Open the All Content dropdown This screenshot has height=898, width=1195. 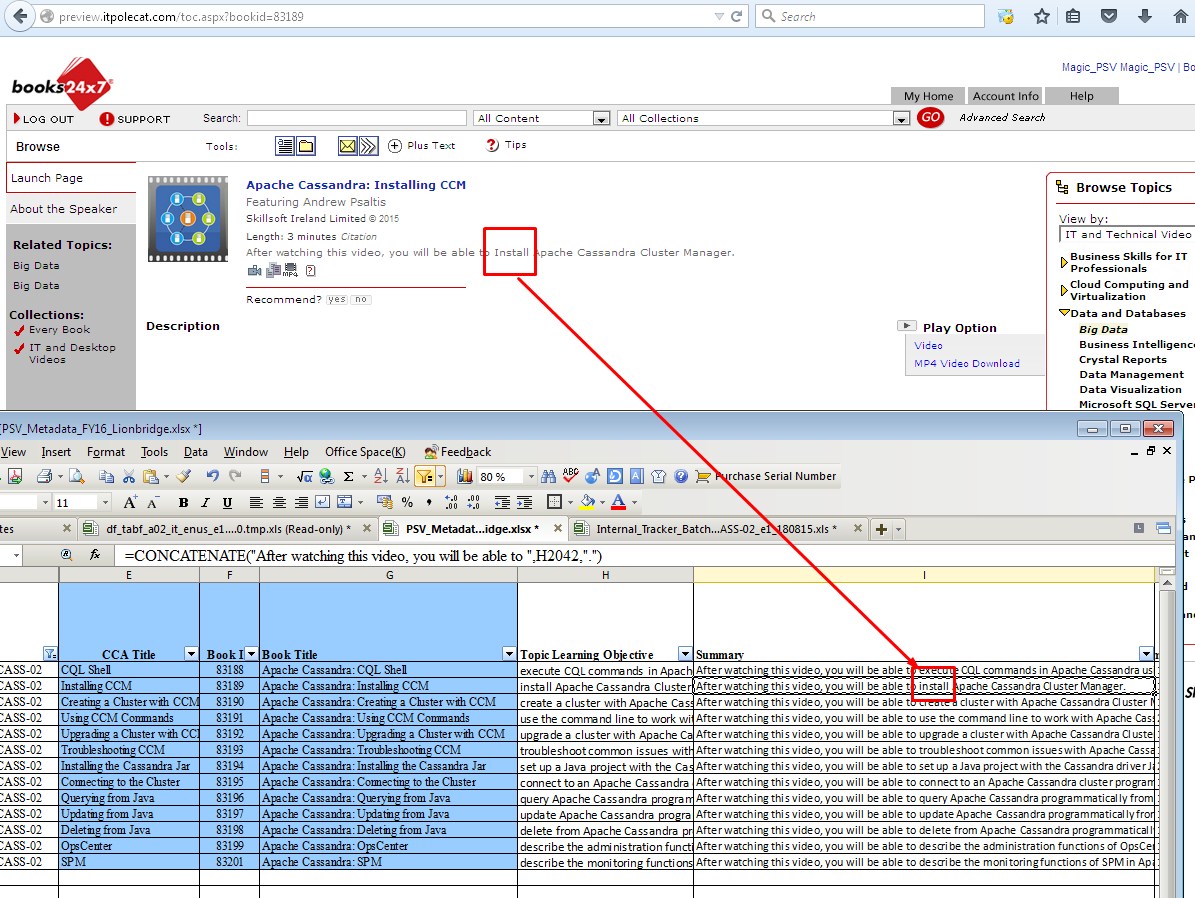[x=540, y=118]
